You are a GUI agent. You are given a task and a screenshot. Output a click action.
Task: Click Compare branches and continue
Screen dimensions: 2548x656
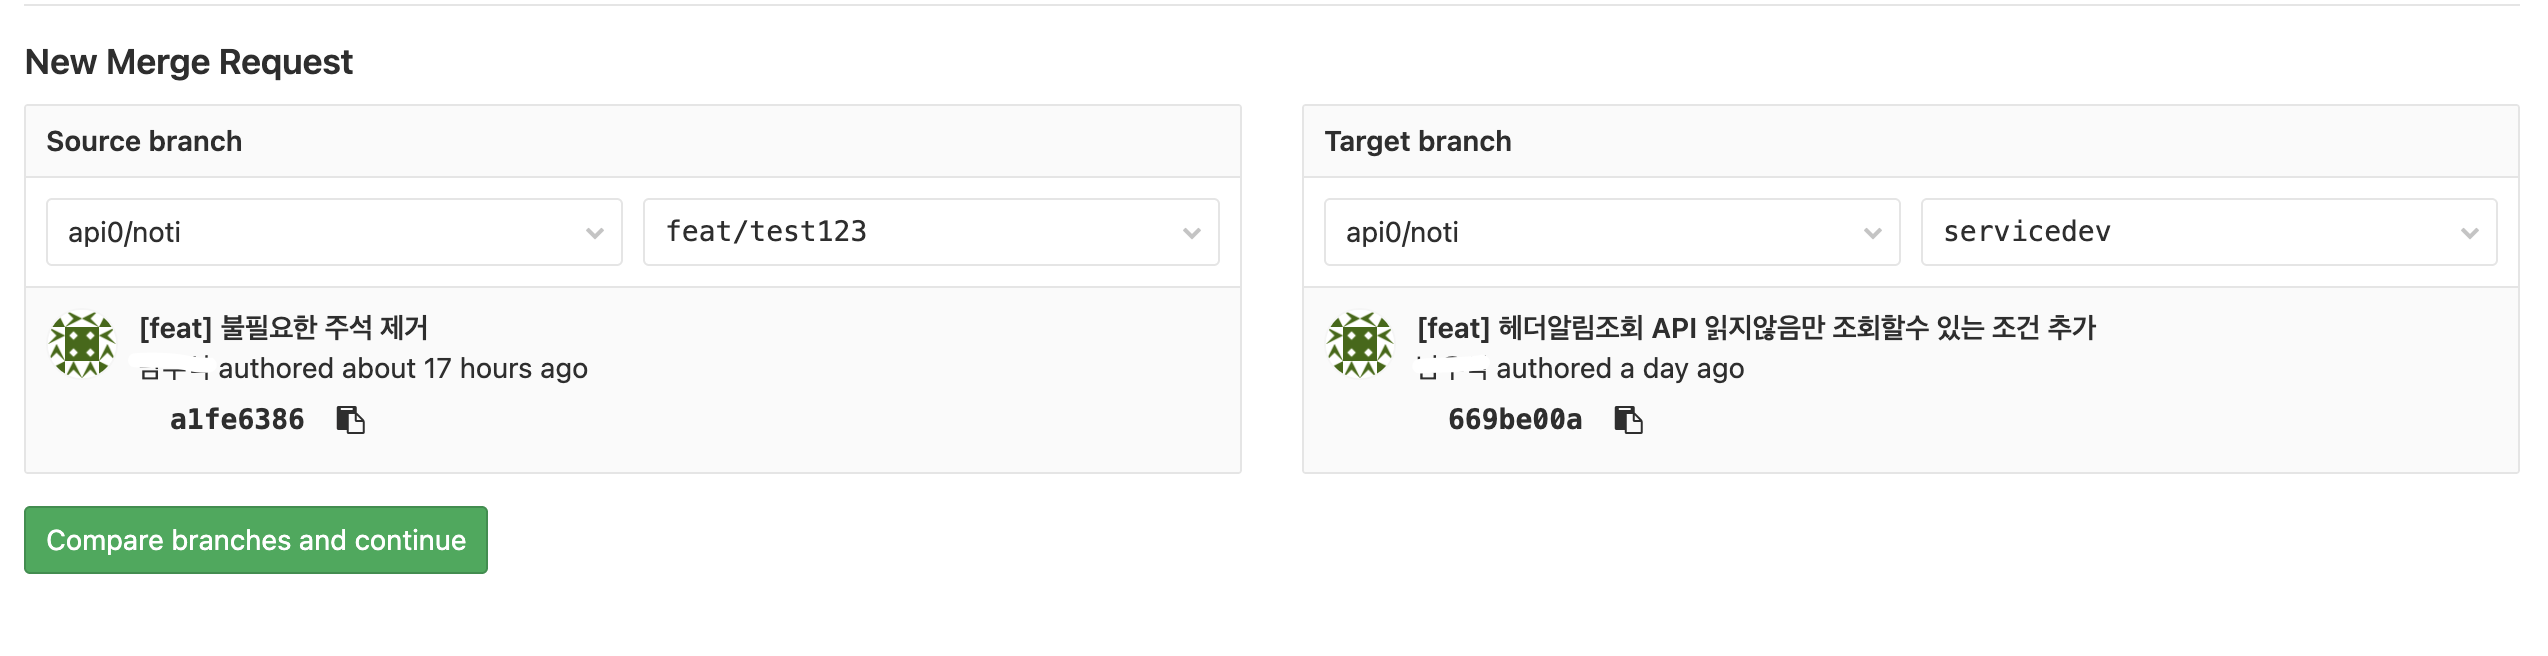click(256, 540)
